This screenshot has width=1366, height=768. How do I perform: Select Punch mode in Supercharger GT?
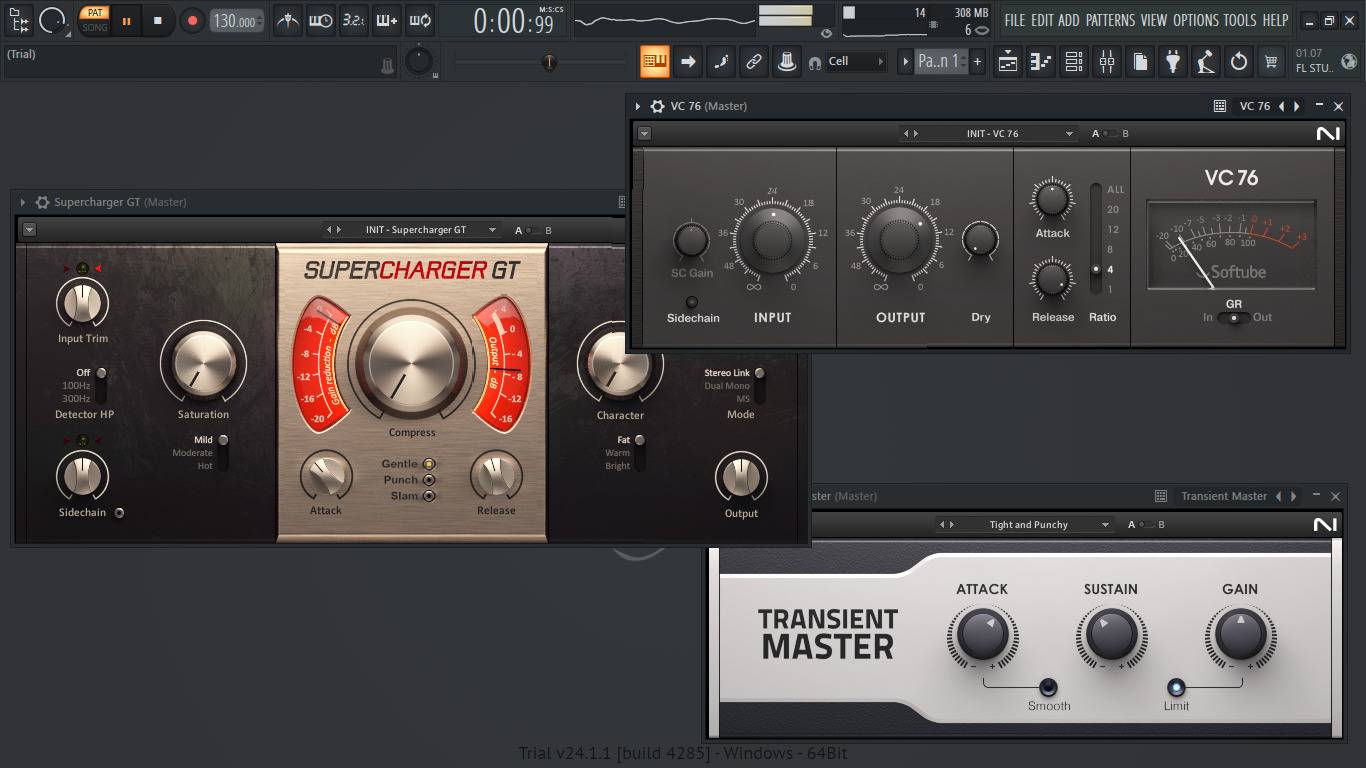pyautogui.click(x=429, y=480)
